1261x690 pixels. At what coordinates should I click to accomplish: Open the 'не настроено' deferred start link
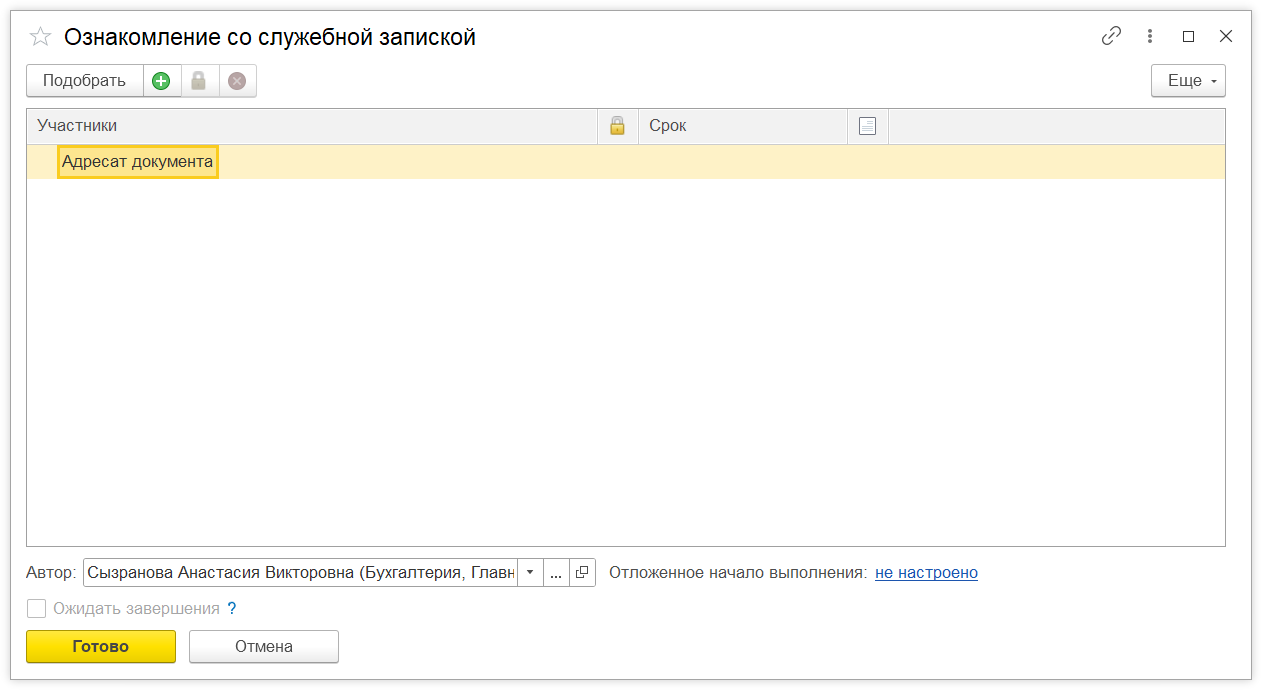(926, 573)
